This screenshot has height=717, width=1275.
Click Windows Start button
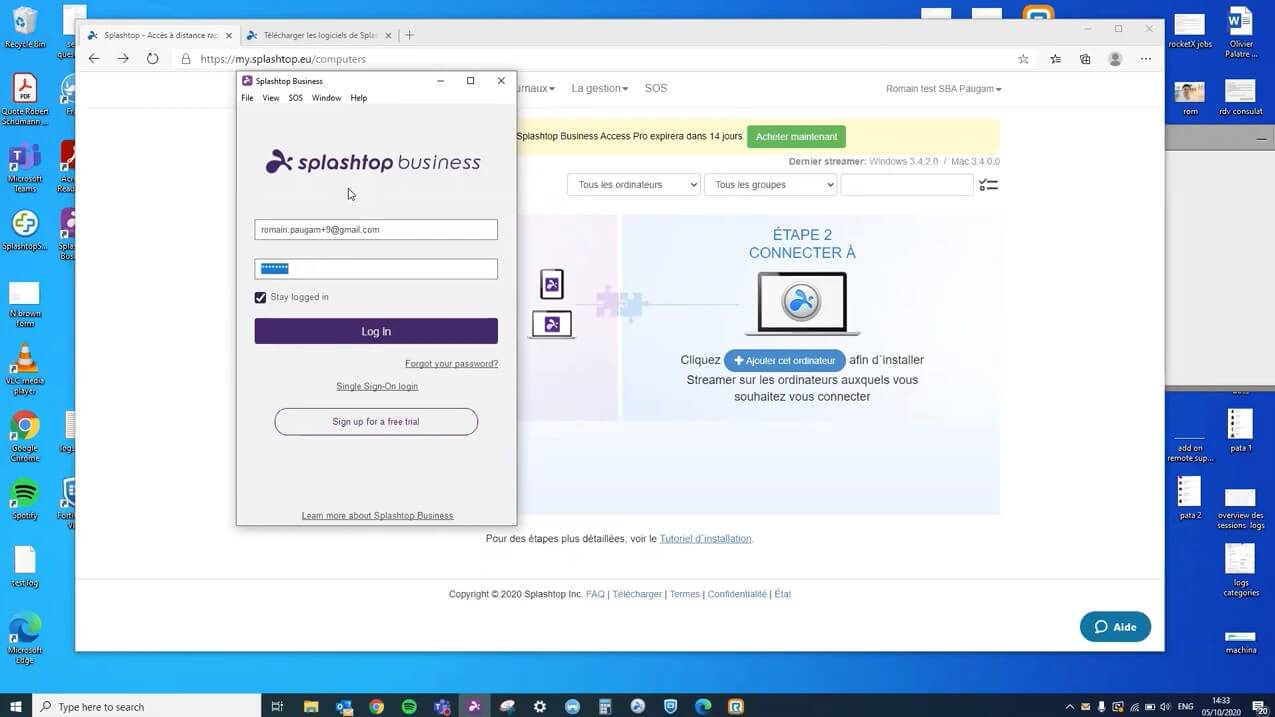click(x=16, y=706)
